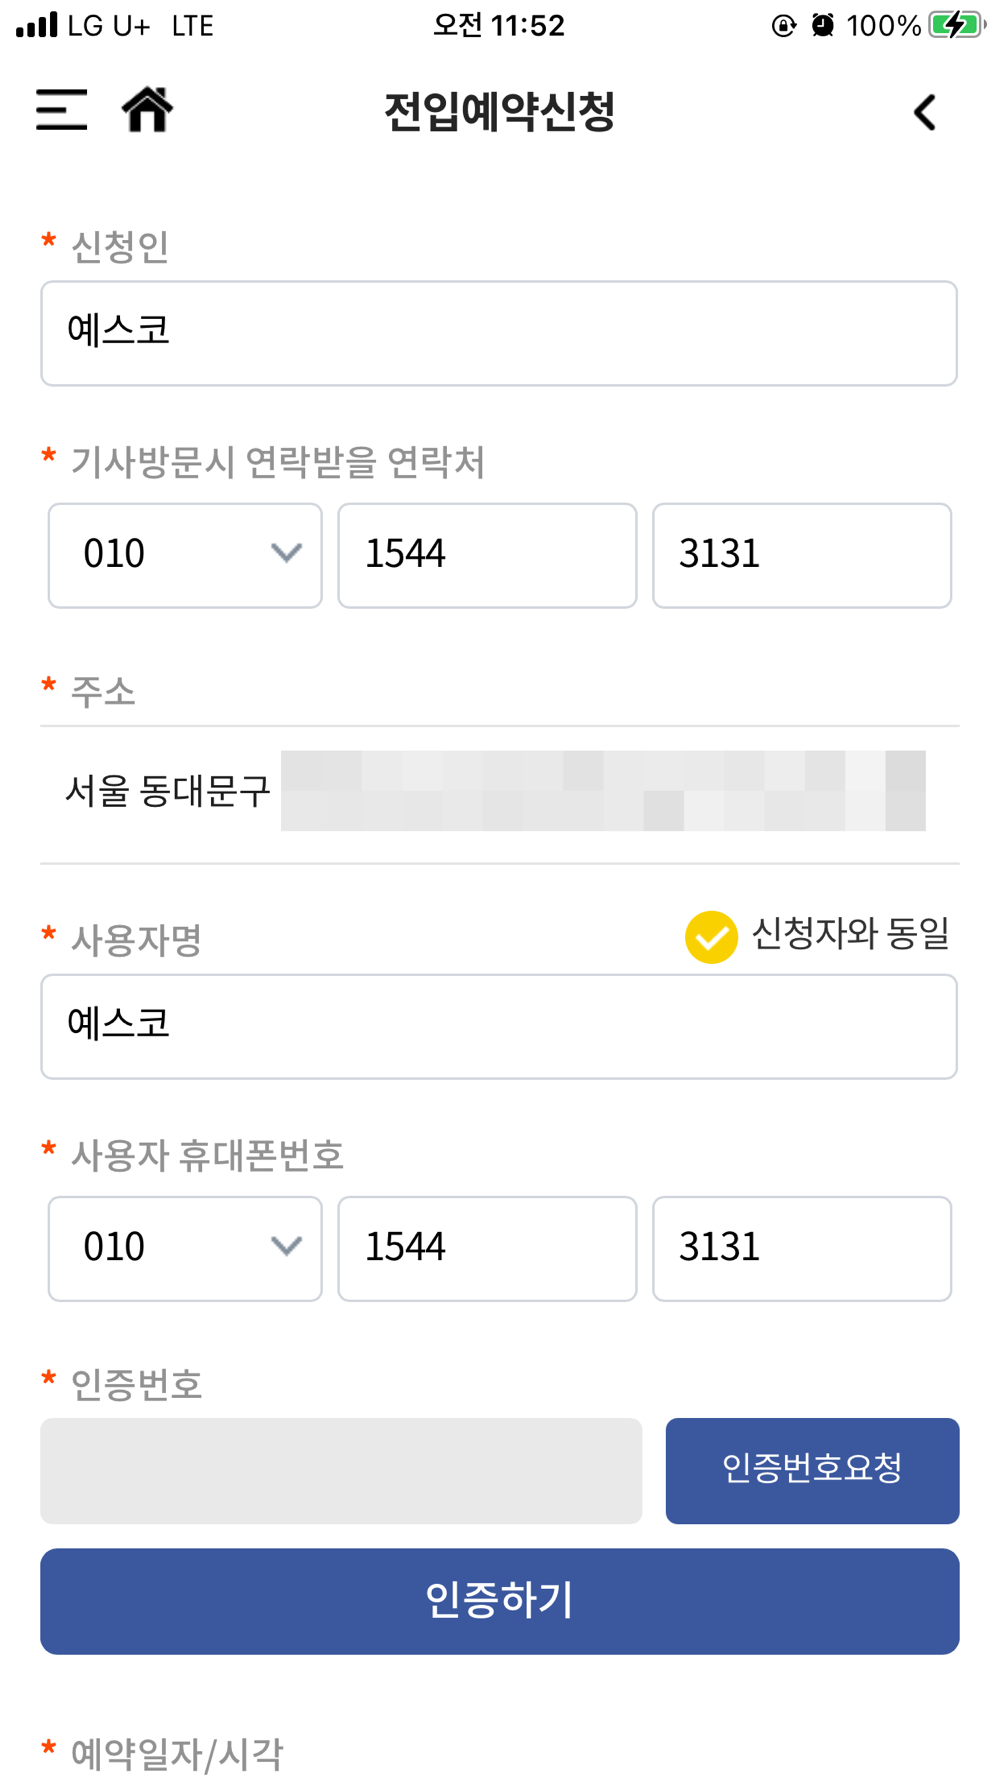This screenshot has width=1000, height=1778.
Task: Toggle the 신청자와 동일 checkbox
Action: tap(711, 937)
